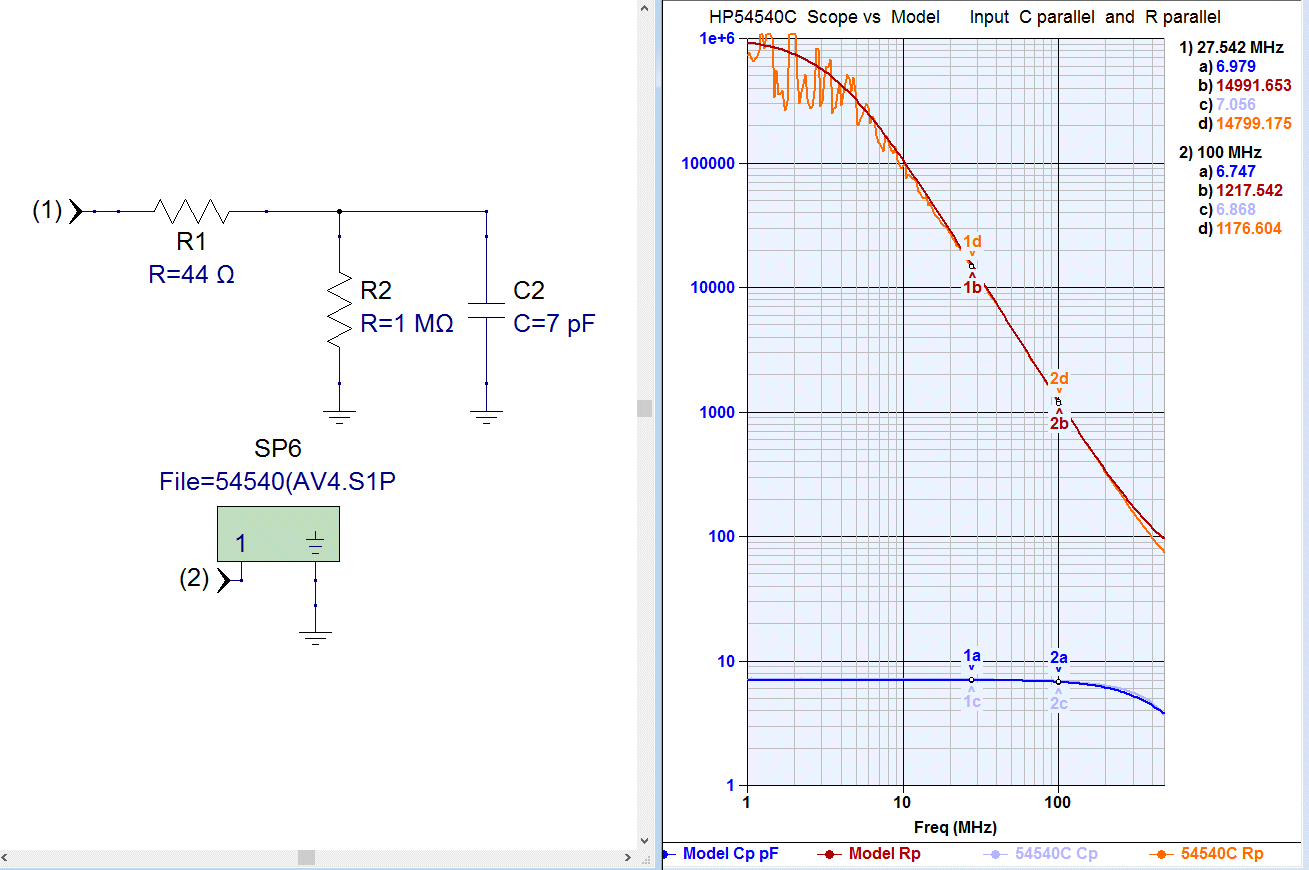The height and width of the screenshot is (870, 1309).
Task: Toggle Model Rp trace in legend
Action: click(x=870, y=854)
